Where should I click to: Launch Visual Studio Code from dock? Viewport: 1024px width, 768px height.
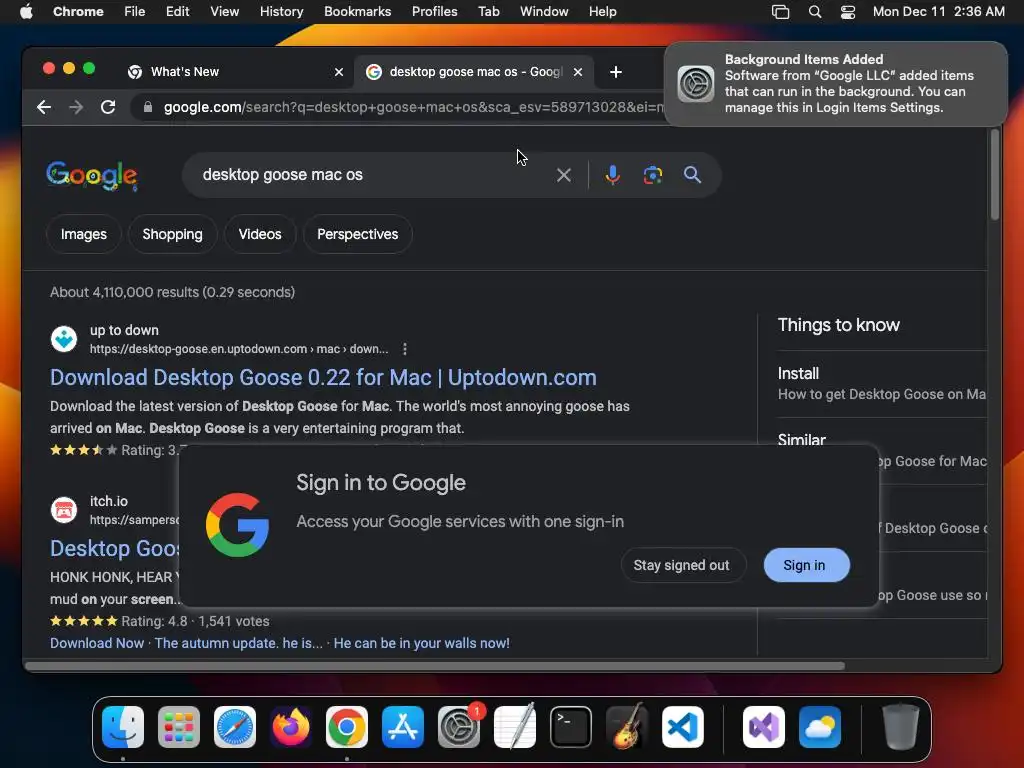coord(683,727)
